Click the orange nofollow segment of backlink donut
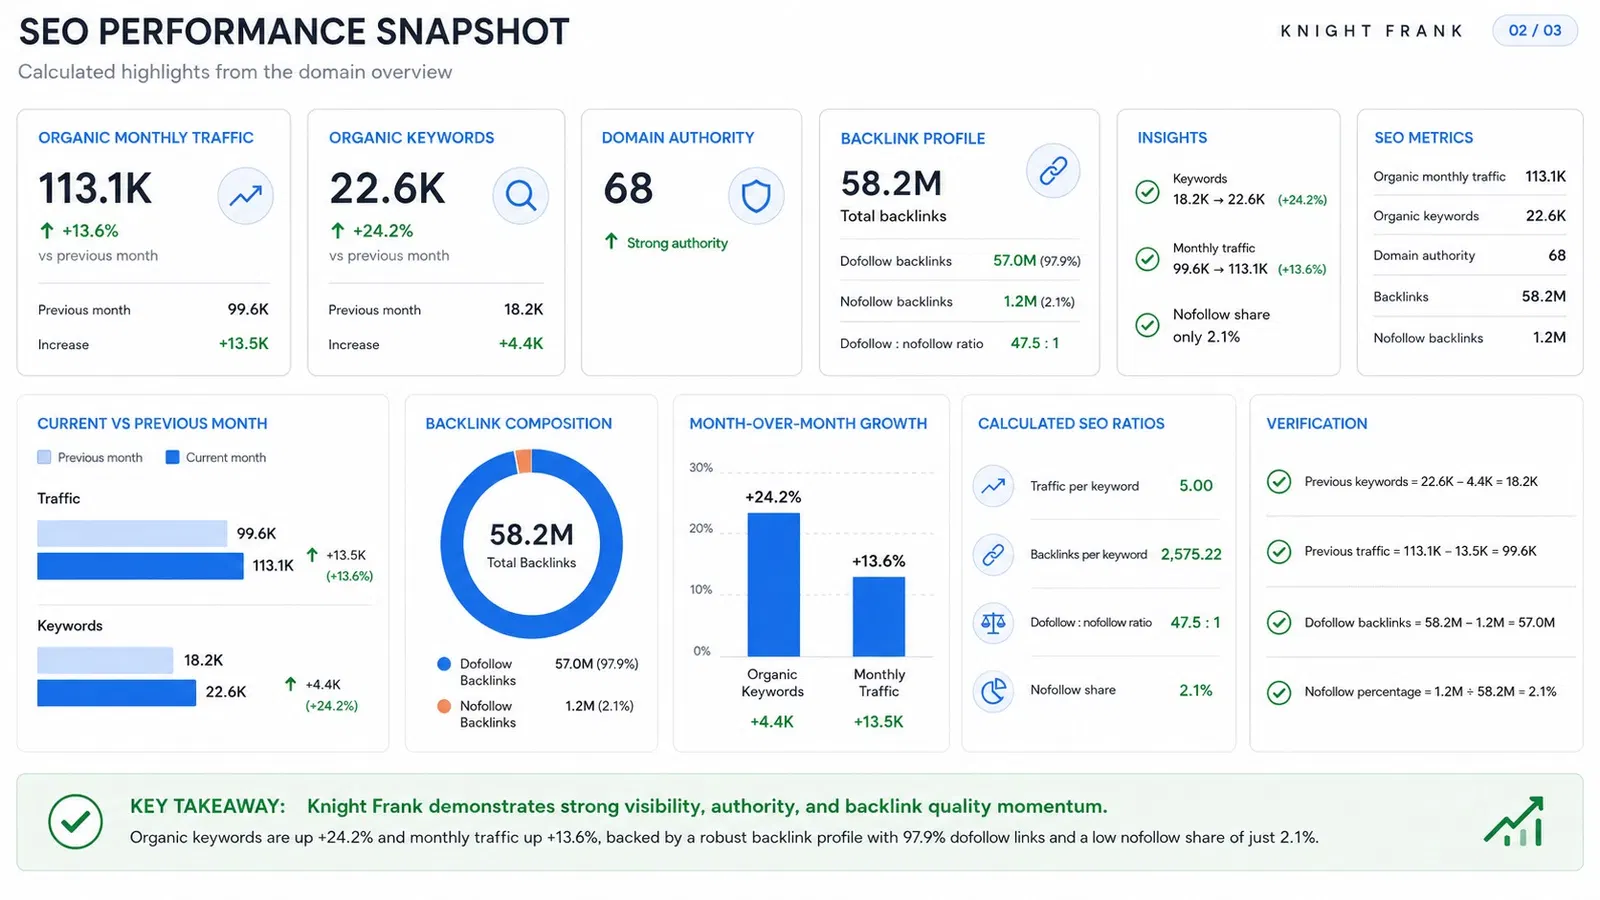The image size is (1600, 900). tap(523, 461)
